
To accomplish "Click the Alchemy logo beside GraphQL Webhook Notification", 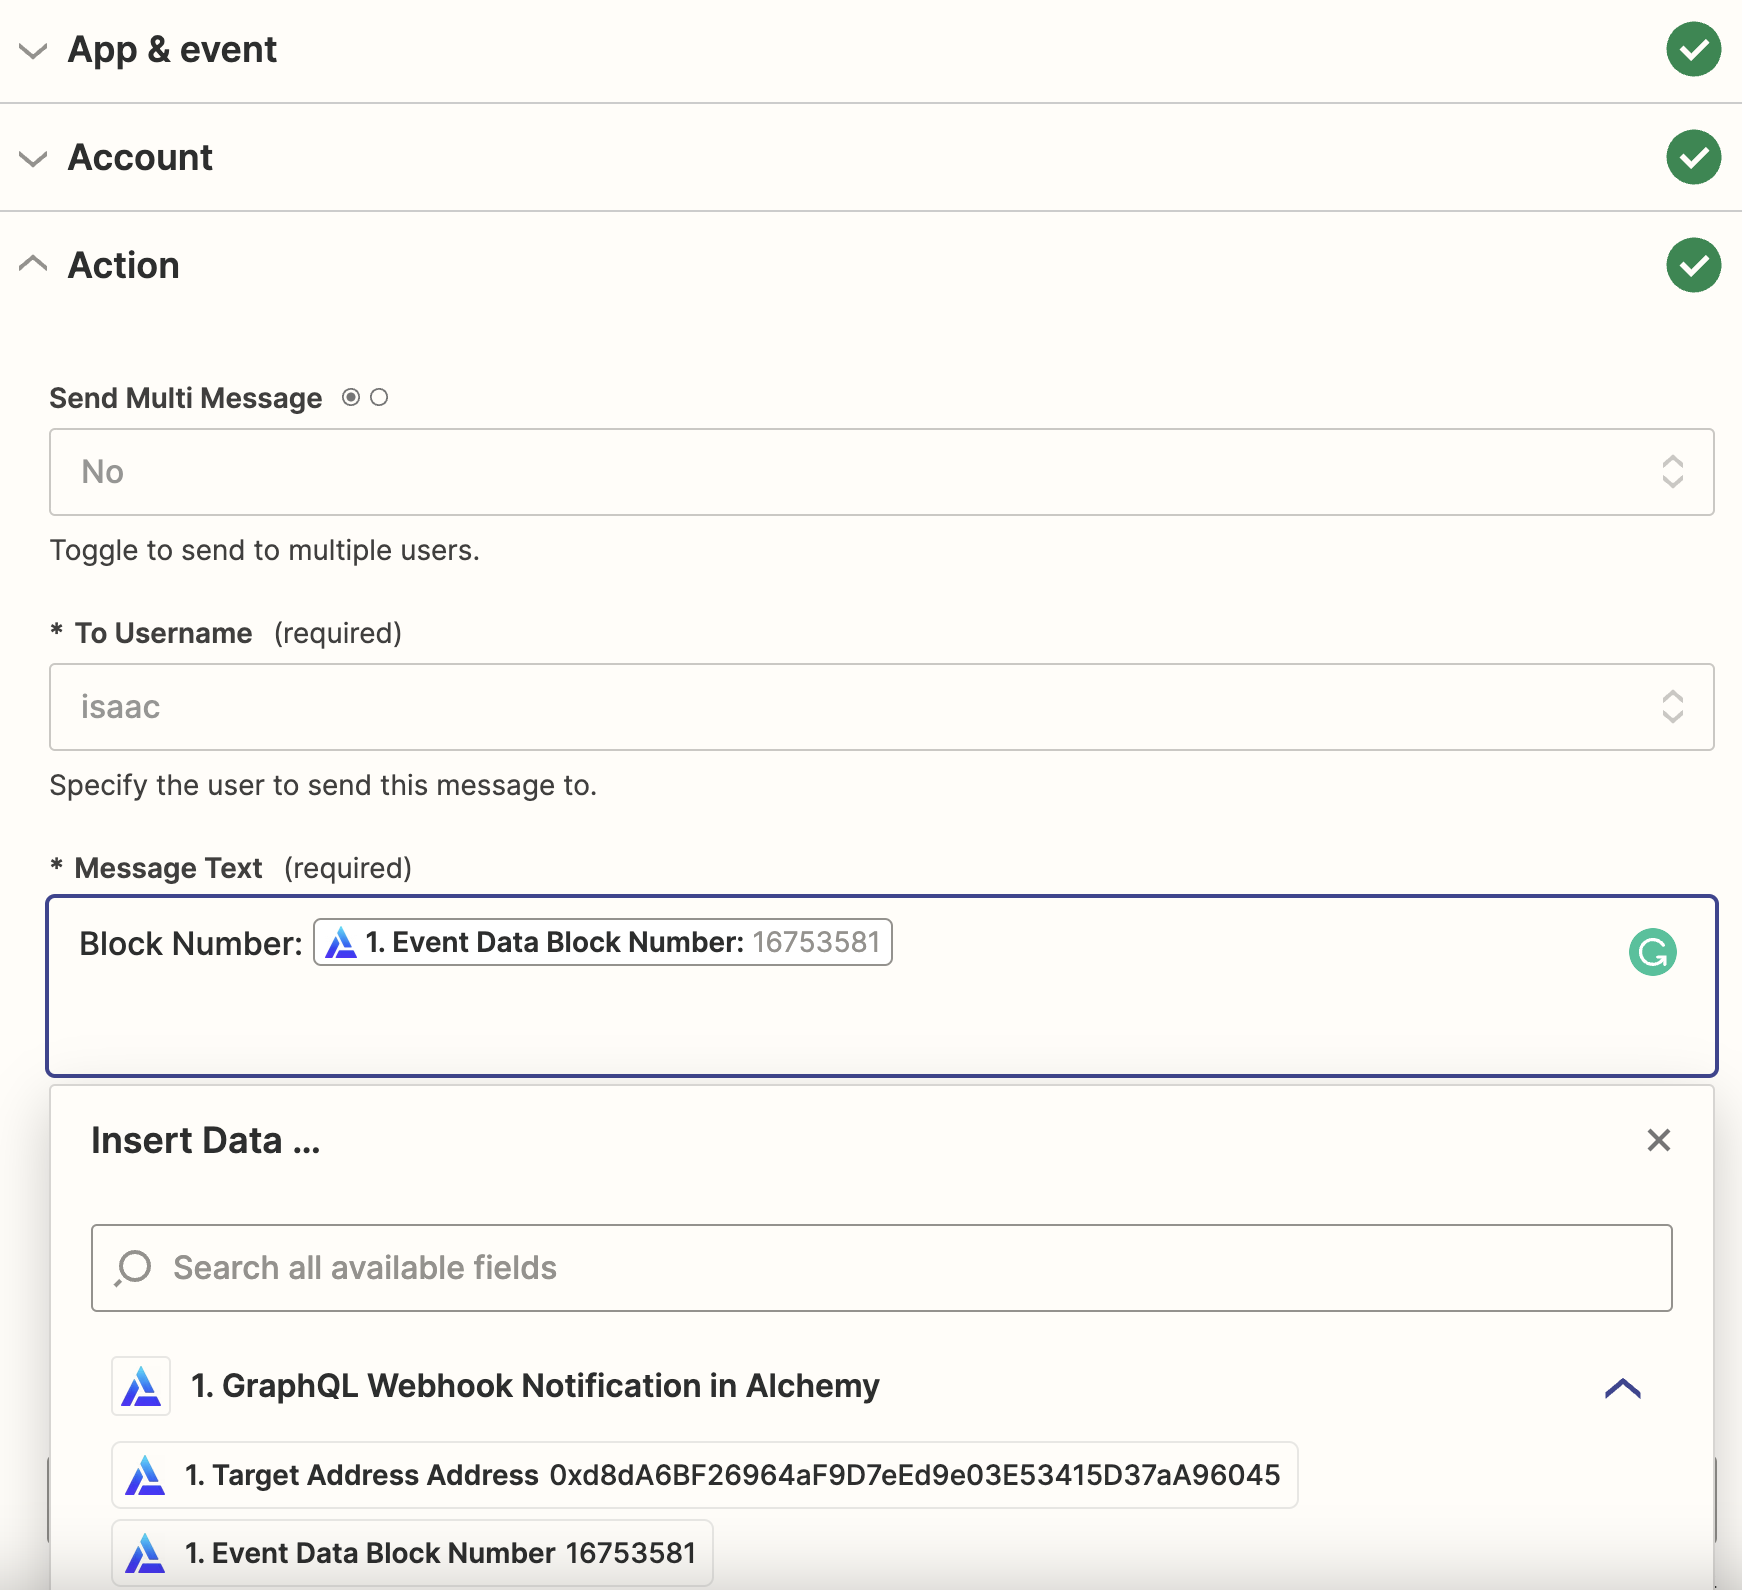I will [141, 1386].
